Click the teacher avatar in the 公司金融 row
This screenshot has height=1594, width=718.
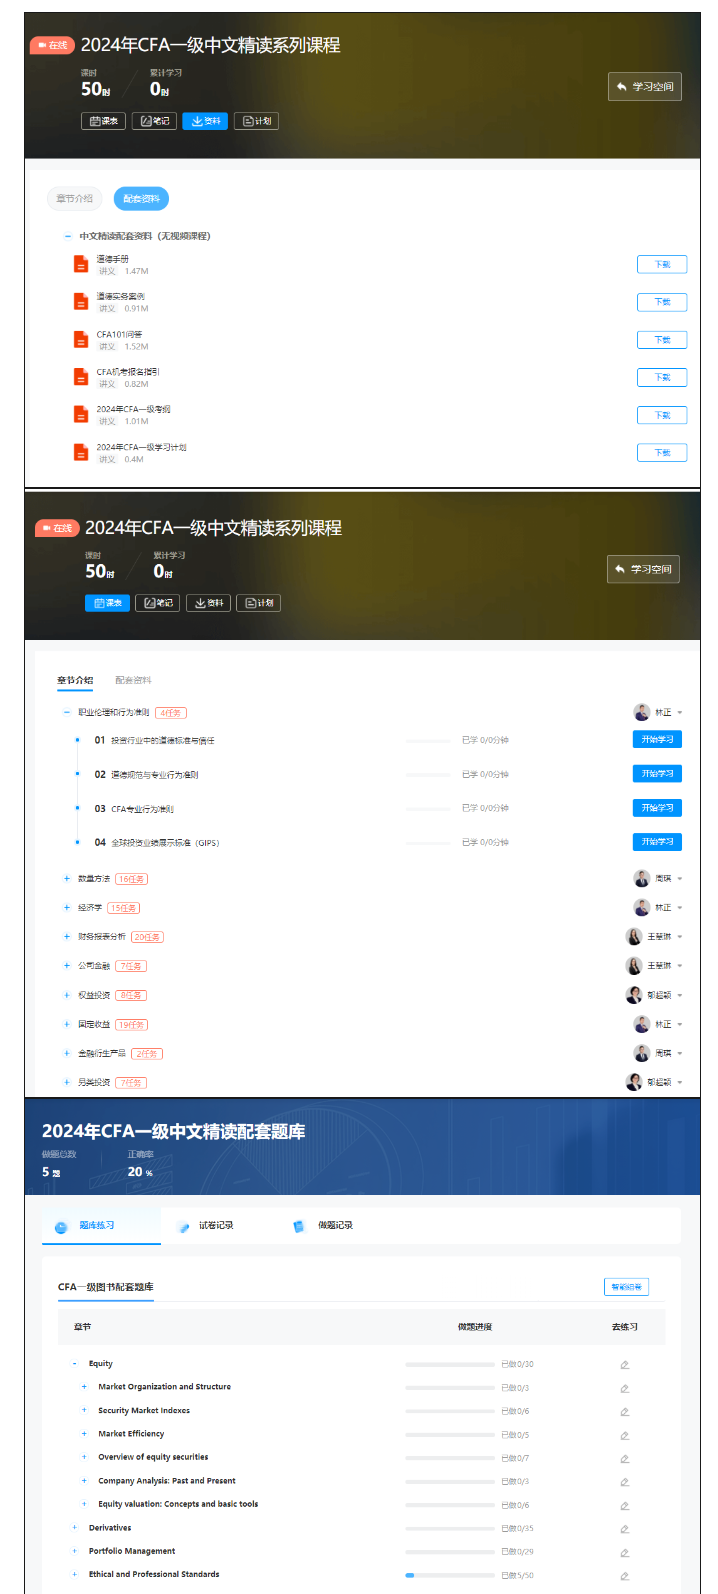[634, 966]
